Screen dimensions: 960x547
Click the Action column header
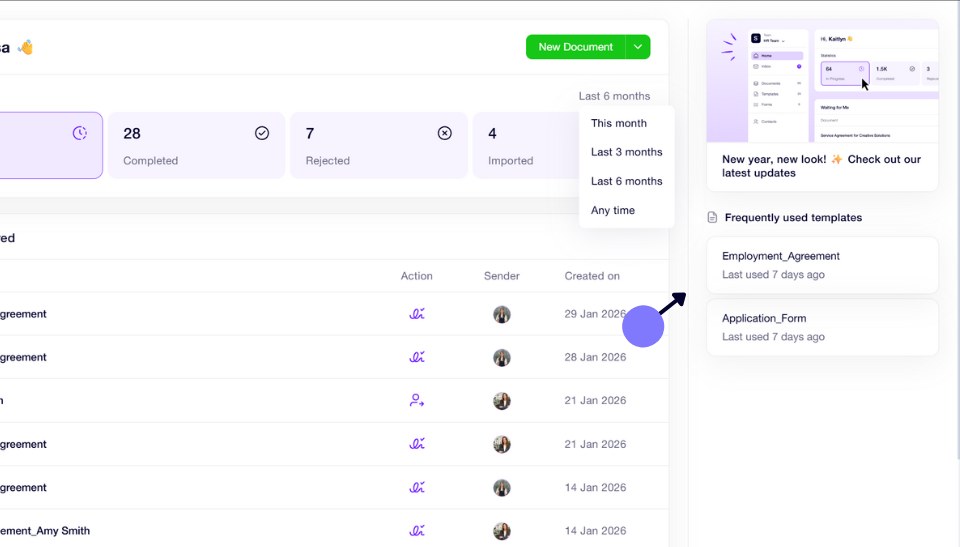pos(416,276)
